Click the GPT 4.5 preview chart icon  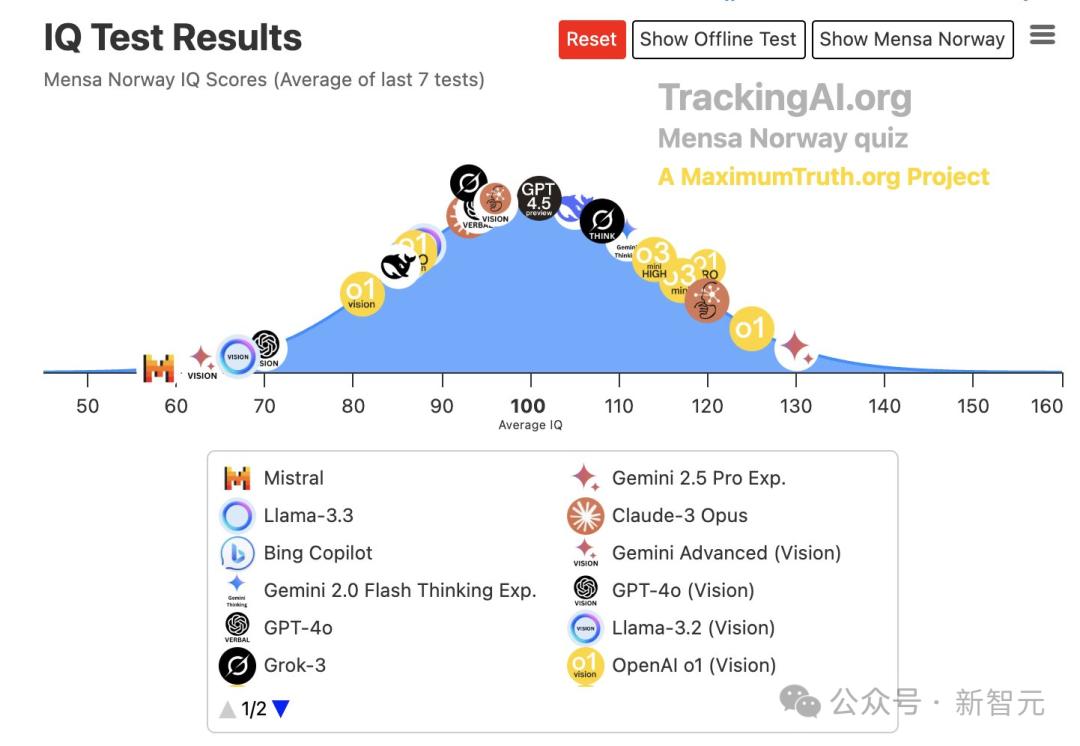(539, 198)
